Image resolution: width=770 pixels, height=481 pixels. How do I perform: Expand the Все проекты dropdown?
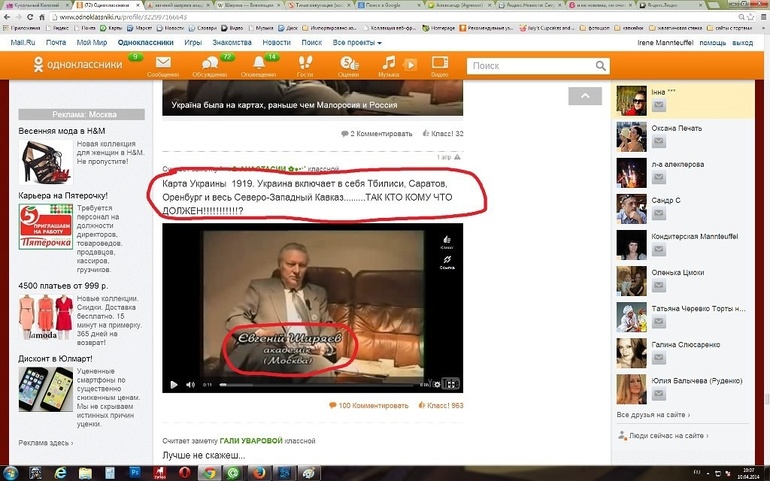click(357, 43)
